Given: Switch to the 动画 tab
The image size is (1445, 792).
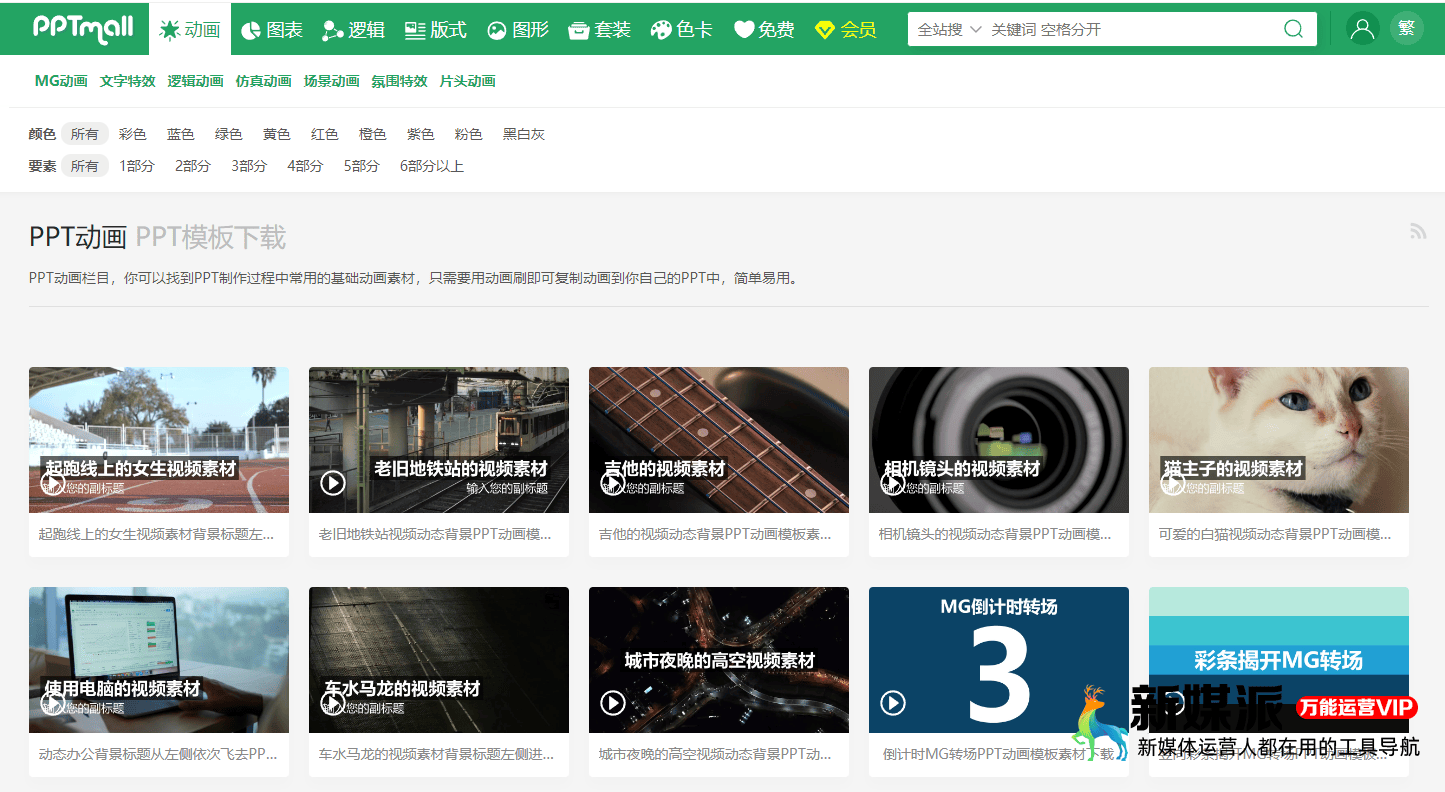Looking at the screenshot, I should [190, 29].
